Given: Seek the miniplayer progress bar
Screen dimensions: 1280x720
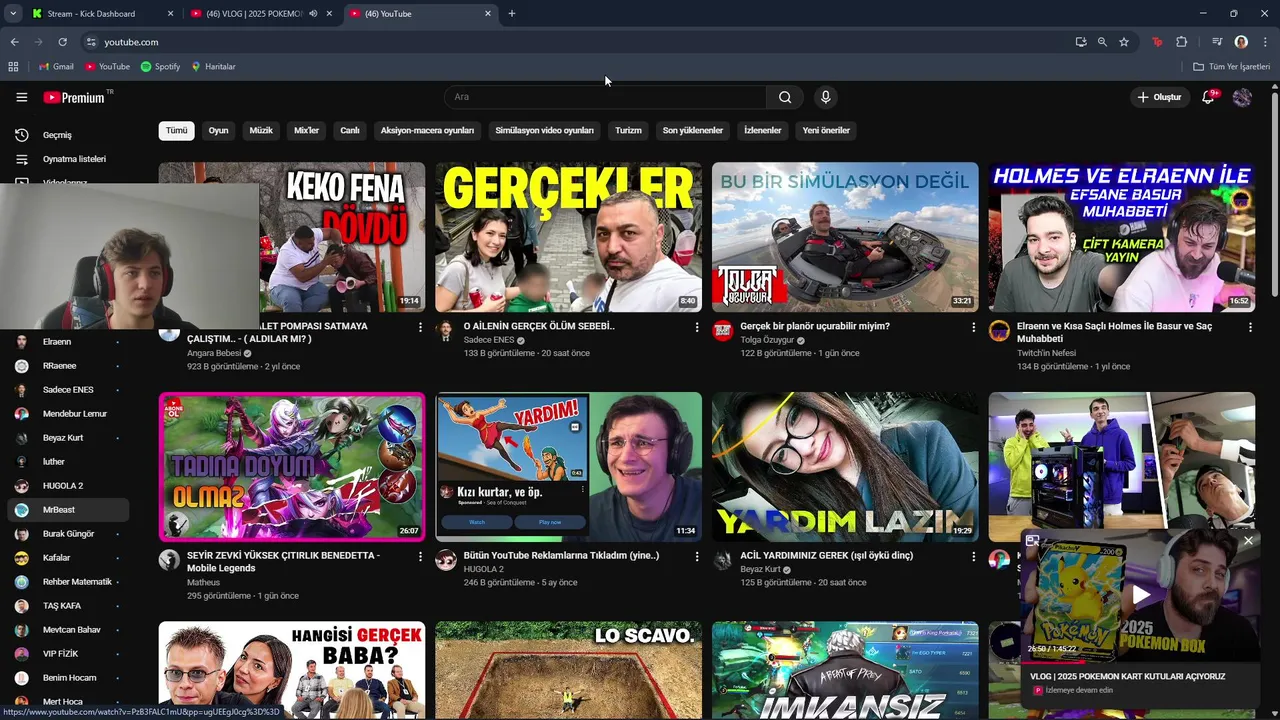Looking at the screenshot, I should click(1140, 660).
